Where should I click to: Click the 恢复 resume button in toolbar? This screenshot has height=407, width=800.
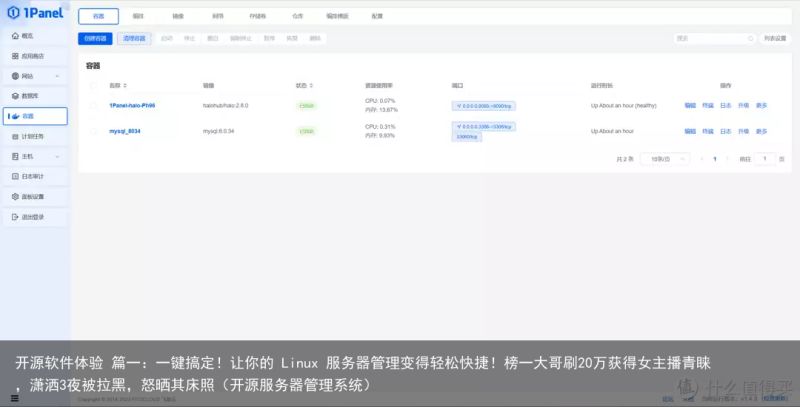tap(291, 38)
